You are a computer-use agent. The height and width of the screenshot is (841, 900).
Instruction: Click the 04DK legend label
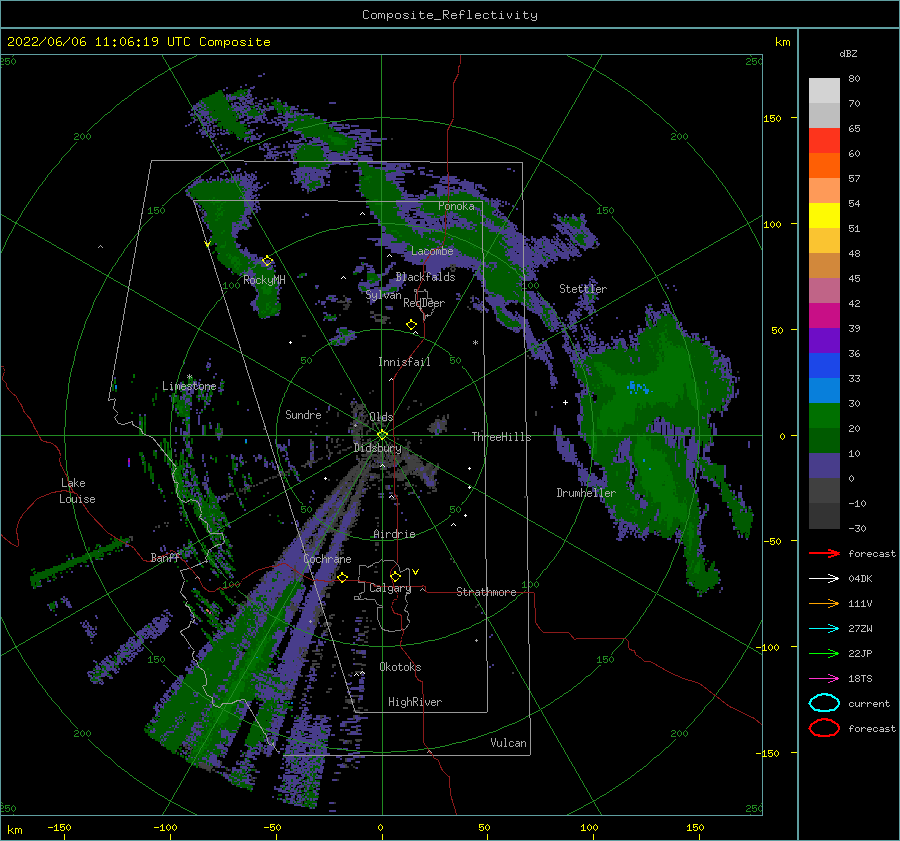pos(860,579)
